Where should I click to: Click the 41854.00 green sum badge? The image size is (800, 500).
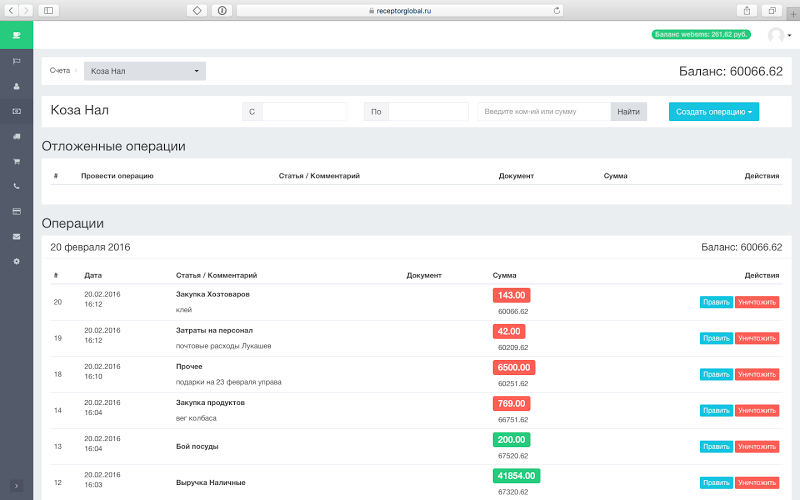pyautogui.click(x=516, y=476)
